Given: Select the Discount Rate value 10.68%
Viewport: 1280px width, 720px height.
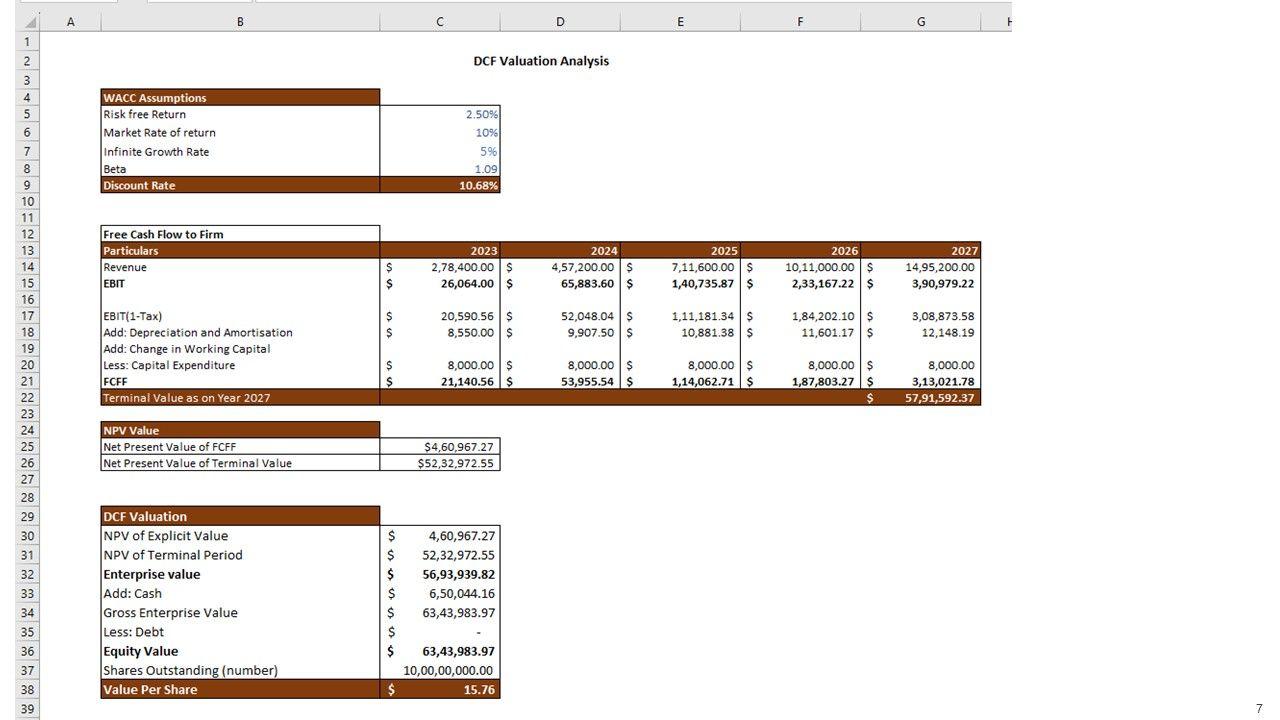Looking at the screenshot, I should tap(440, 185).
